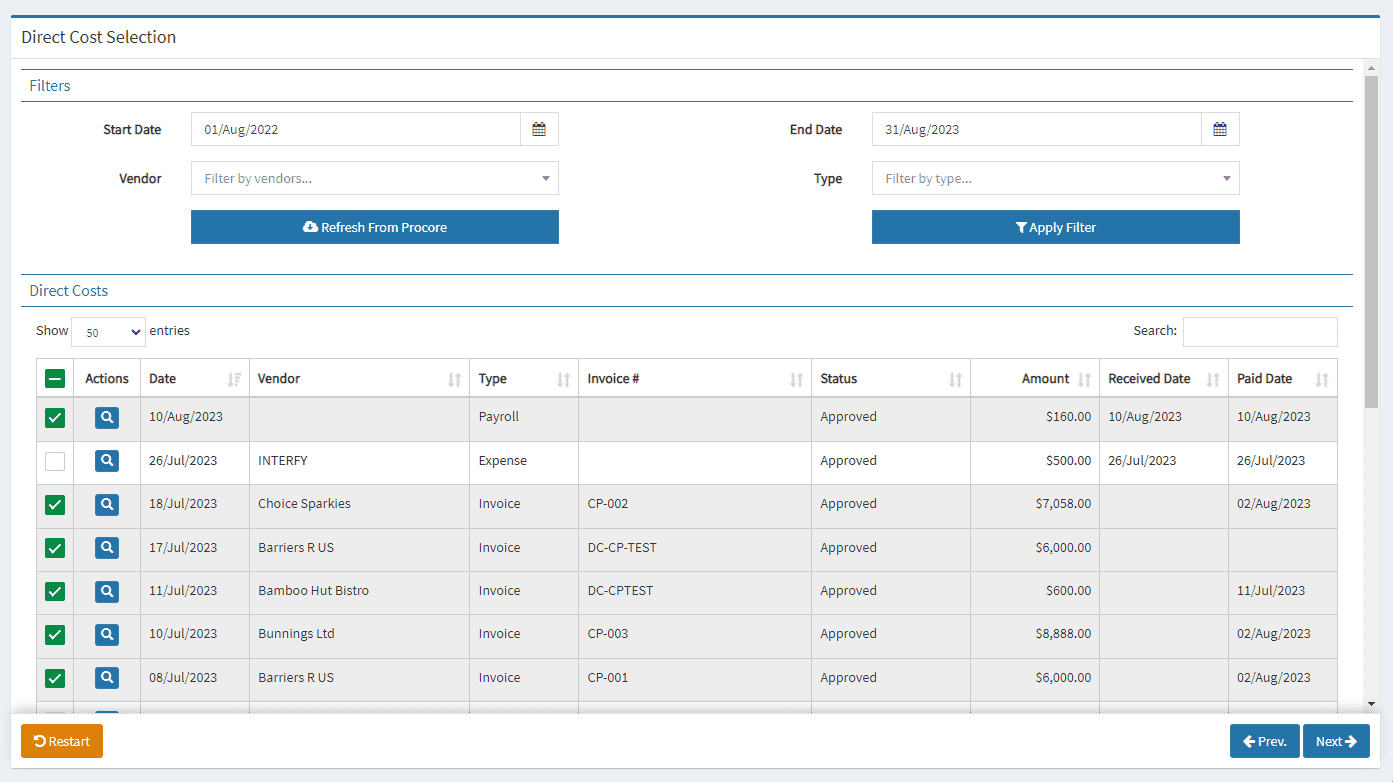Uncheck the Choice Sparkies row

click(x=55, y=504)
